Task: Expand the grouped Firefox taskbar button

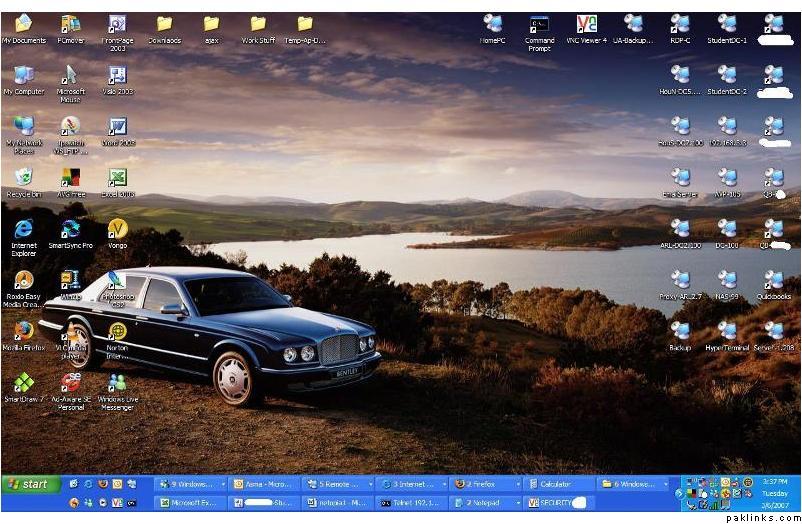Action: (x=485, y=484)
